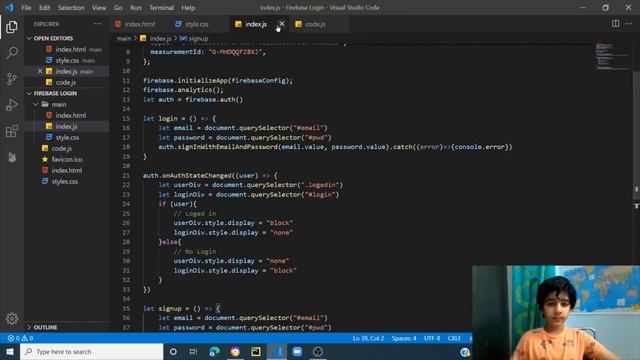The width and height of the screenshot is (640, 360).
Task: Open the View menu
Action: tap(99, 7)
